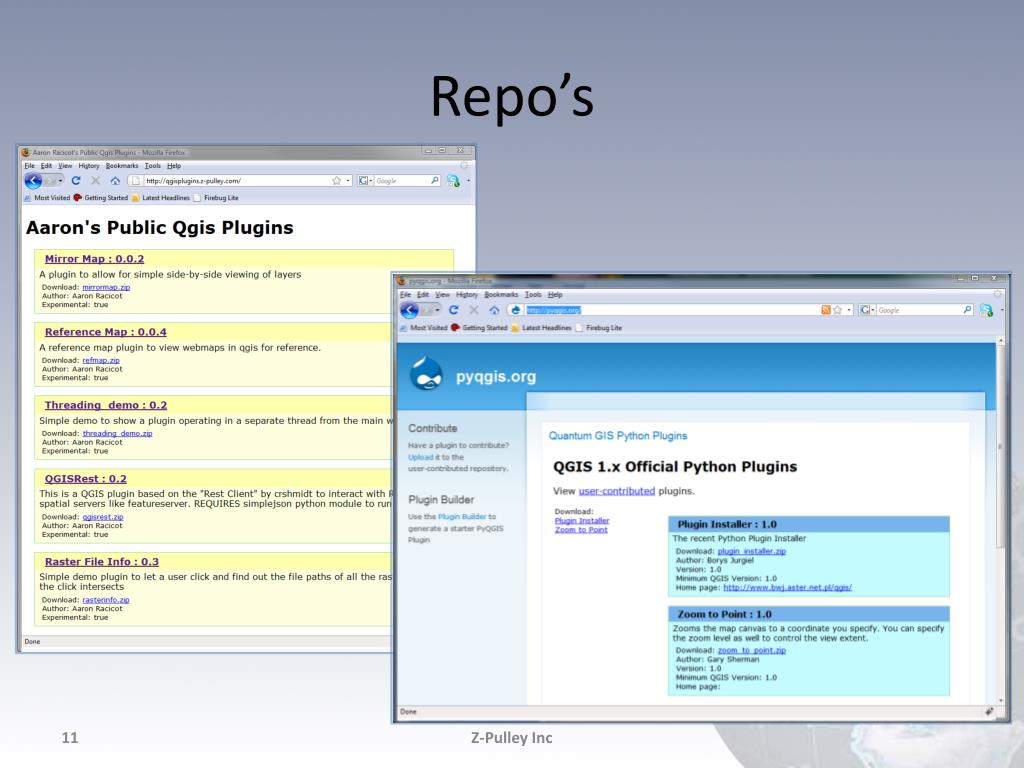
Task: Click Mirror Map : 0.0.2 heading link
Action: coord(94,259)
